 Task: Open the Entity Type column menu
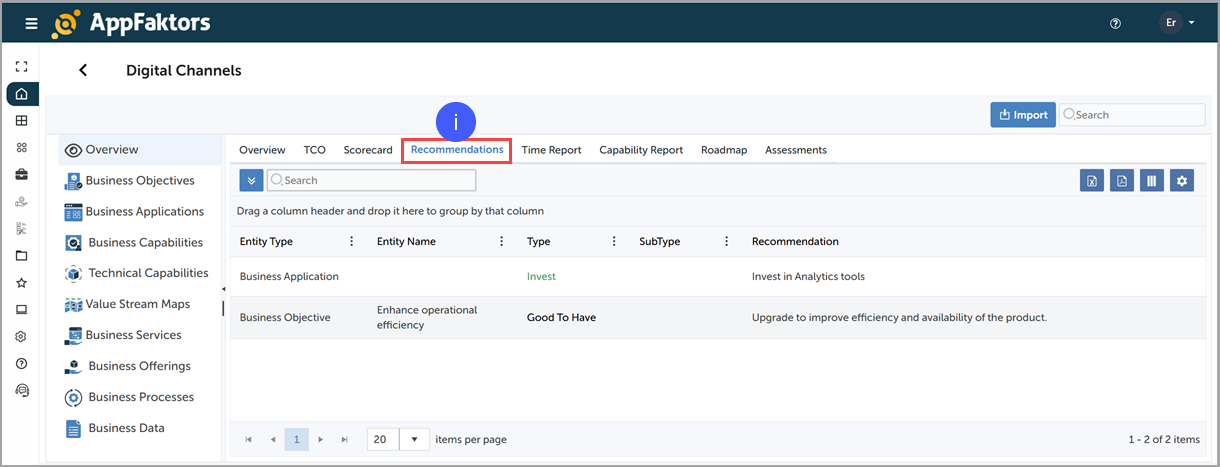click(x=351, y=241)
